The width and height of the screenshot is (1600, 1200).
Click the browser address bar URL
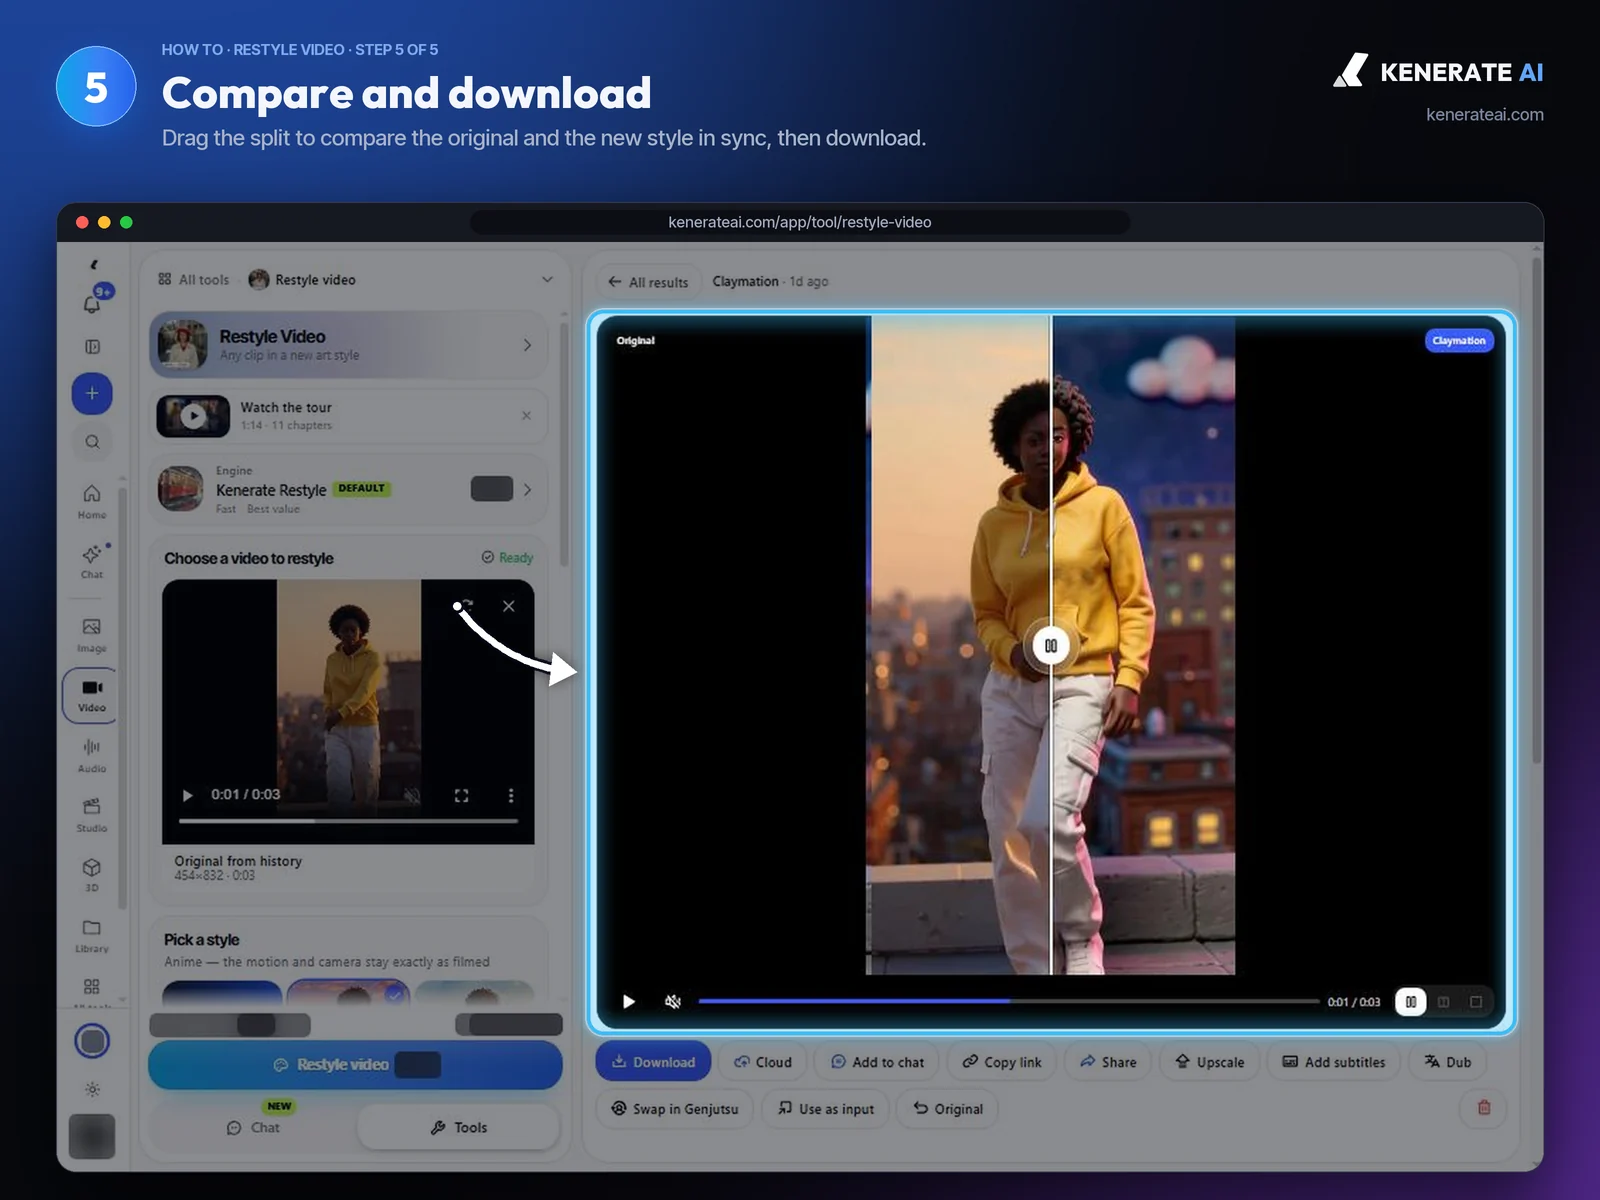click(800, 222)
